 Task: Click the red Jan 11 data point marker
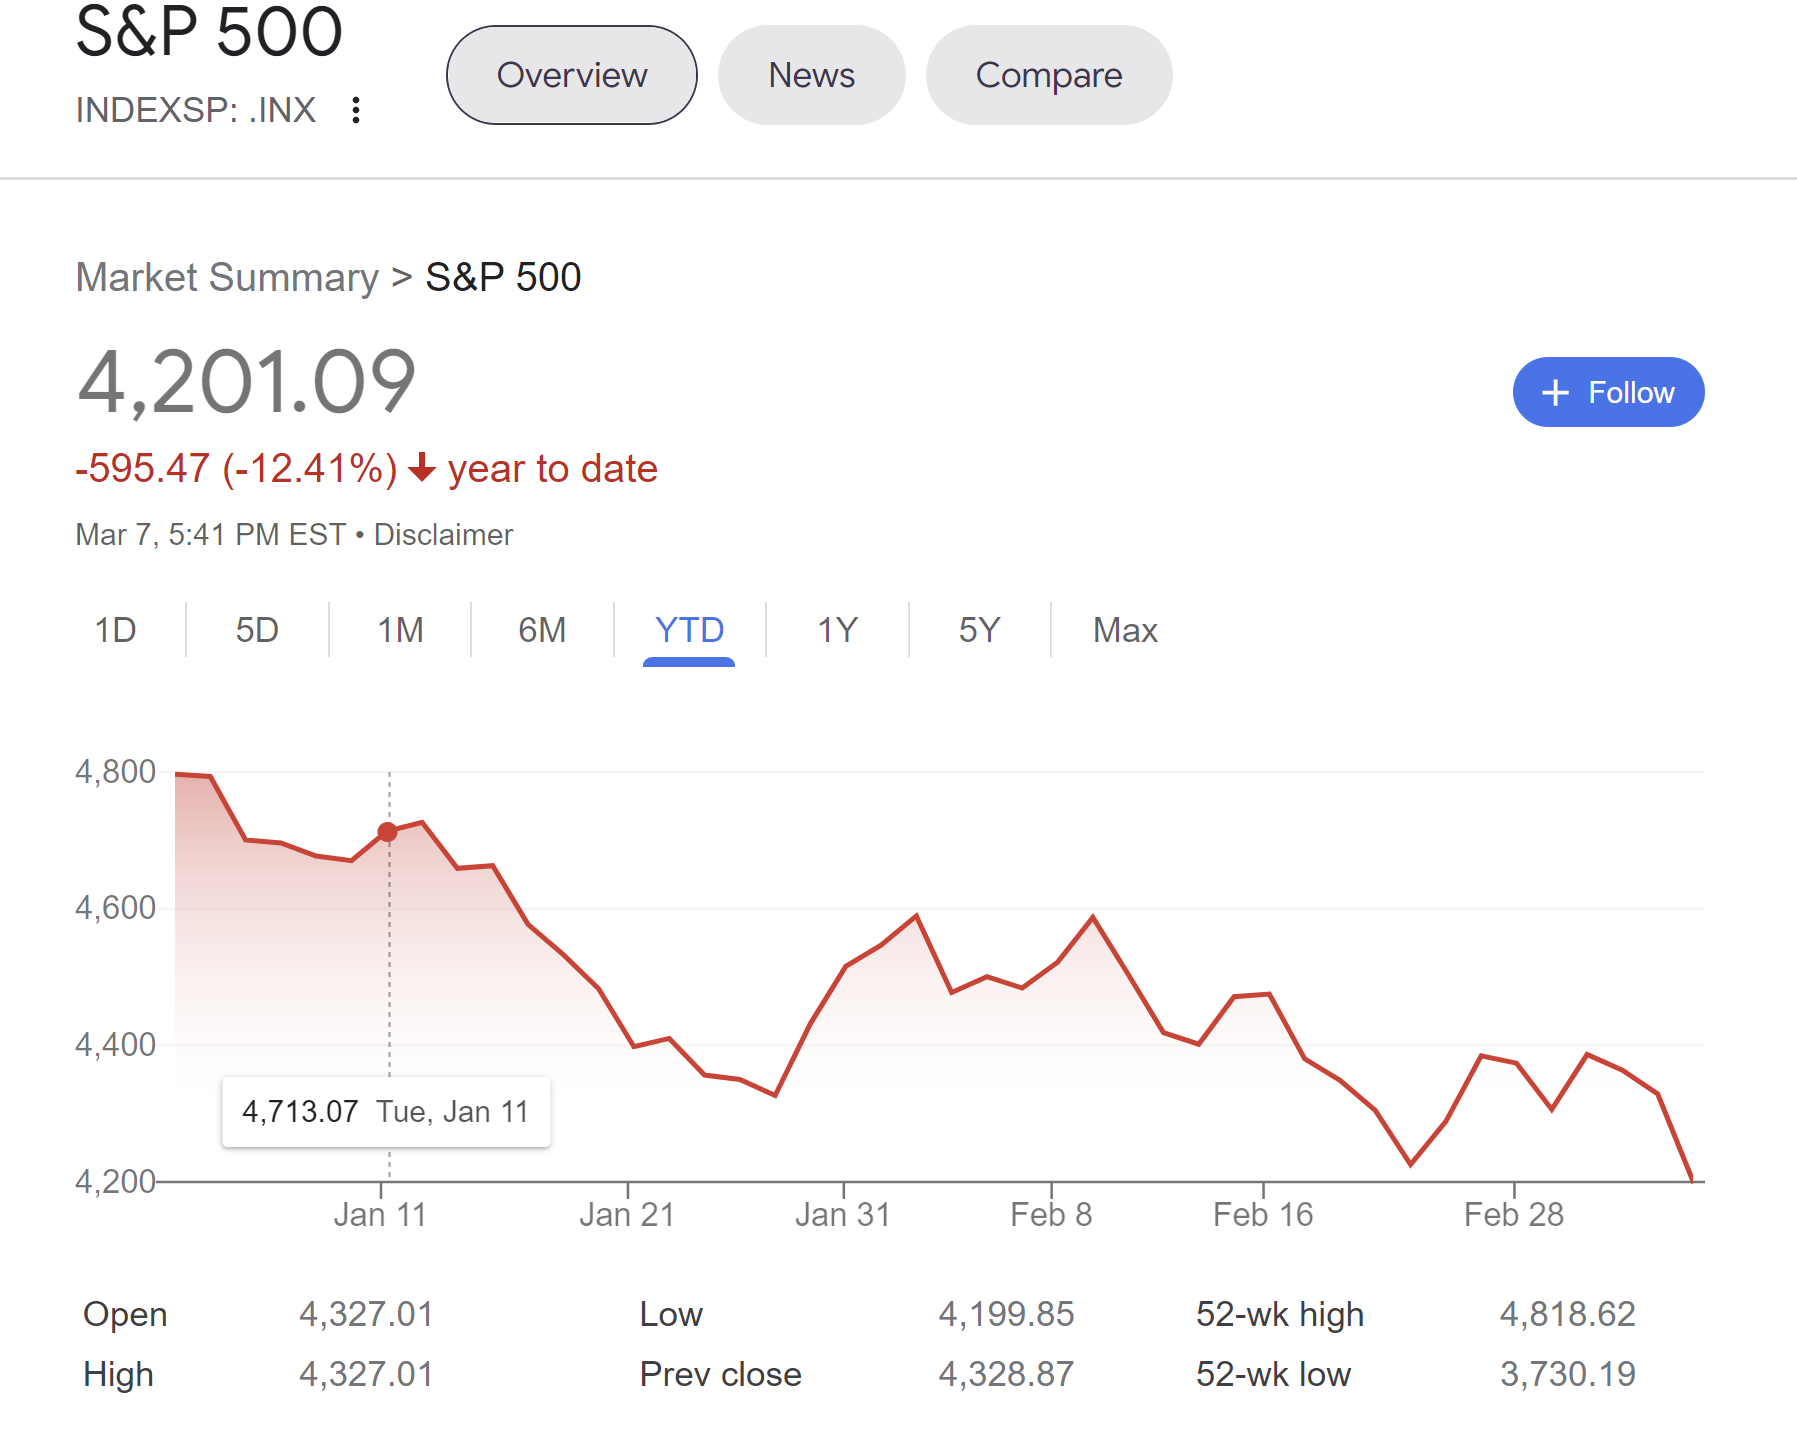(388, 832)
